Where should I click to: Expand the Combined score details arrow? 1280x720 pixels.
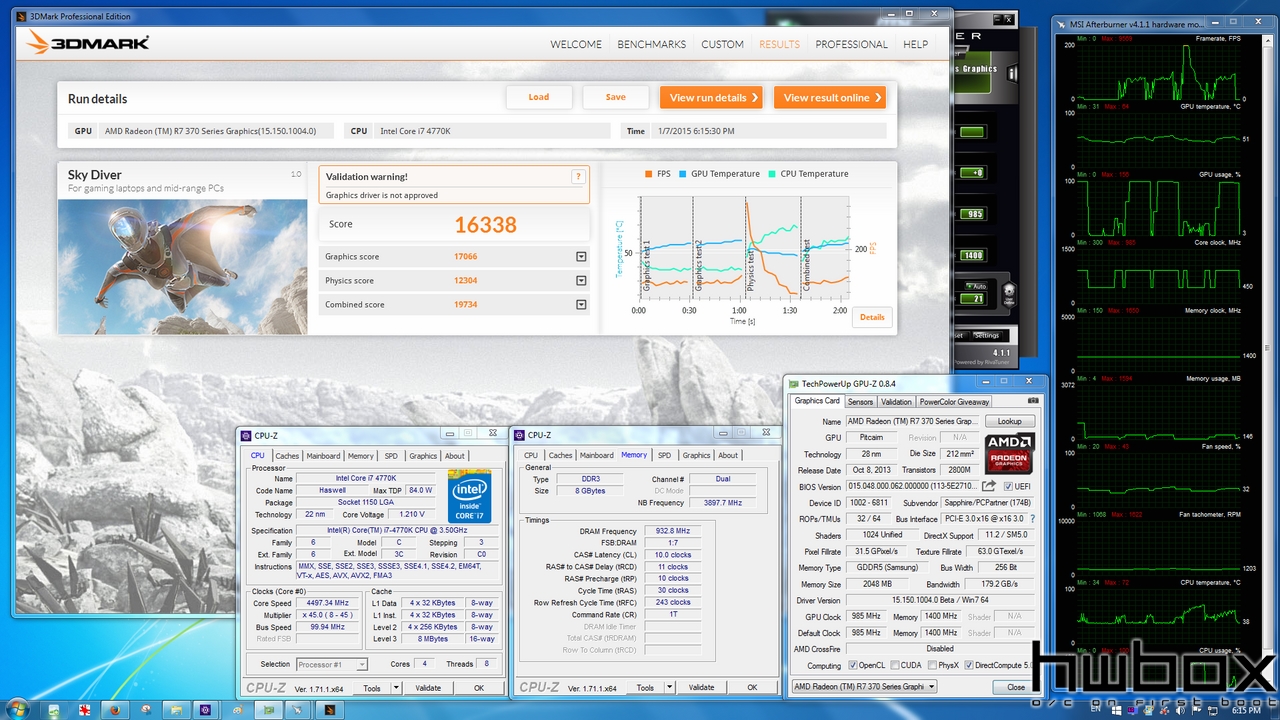pyautogui.click(x=581, y=305)
